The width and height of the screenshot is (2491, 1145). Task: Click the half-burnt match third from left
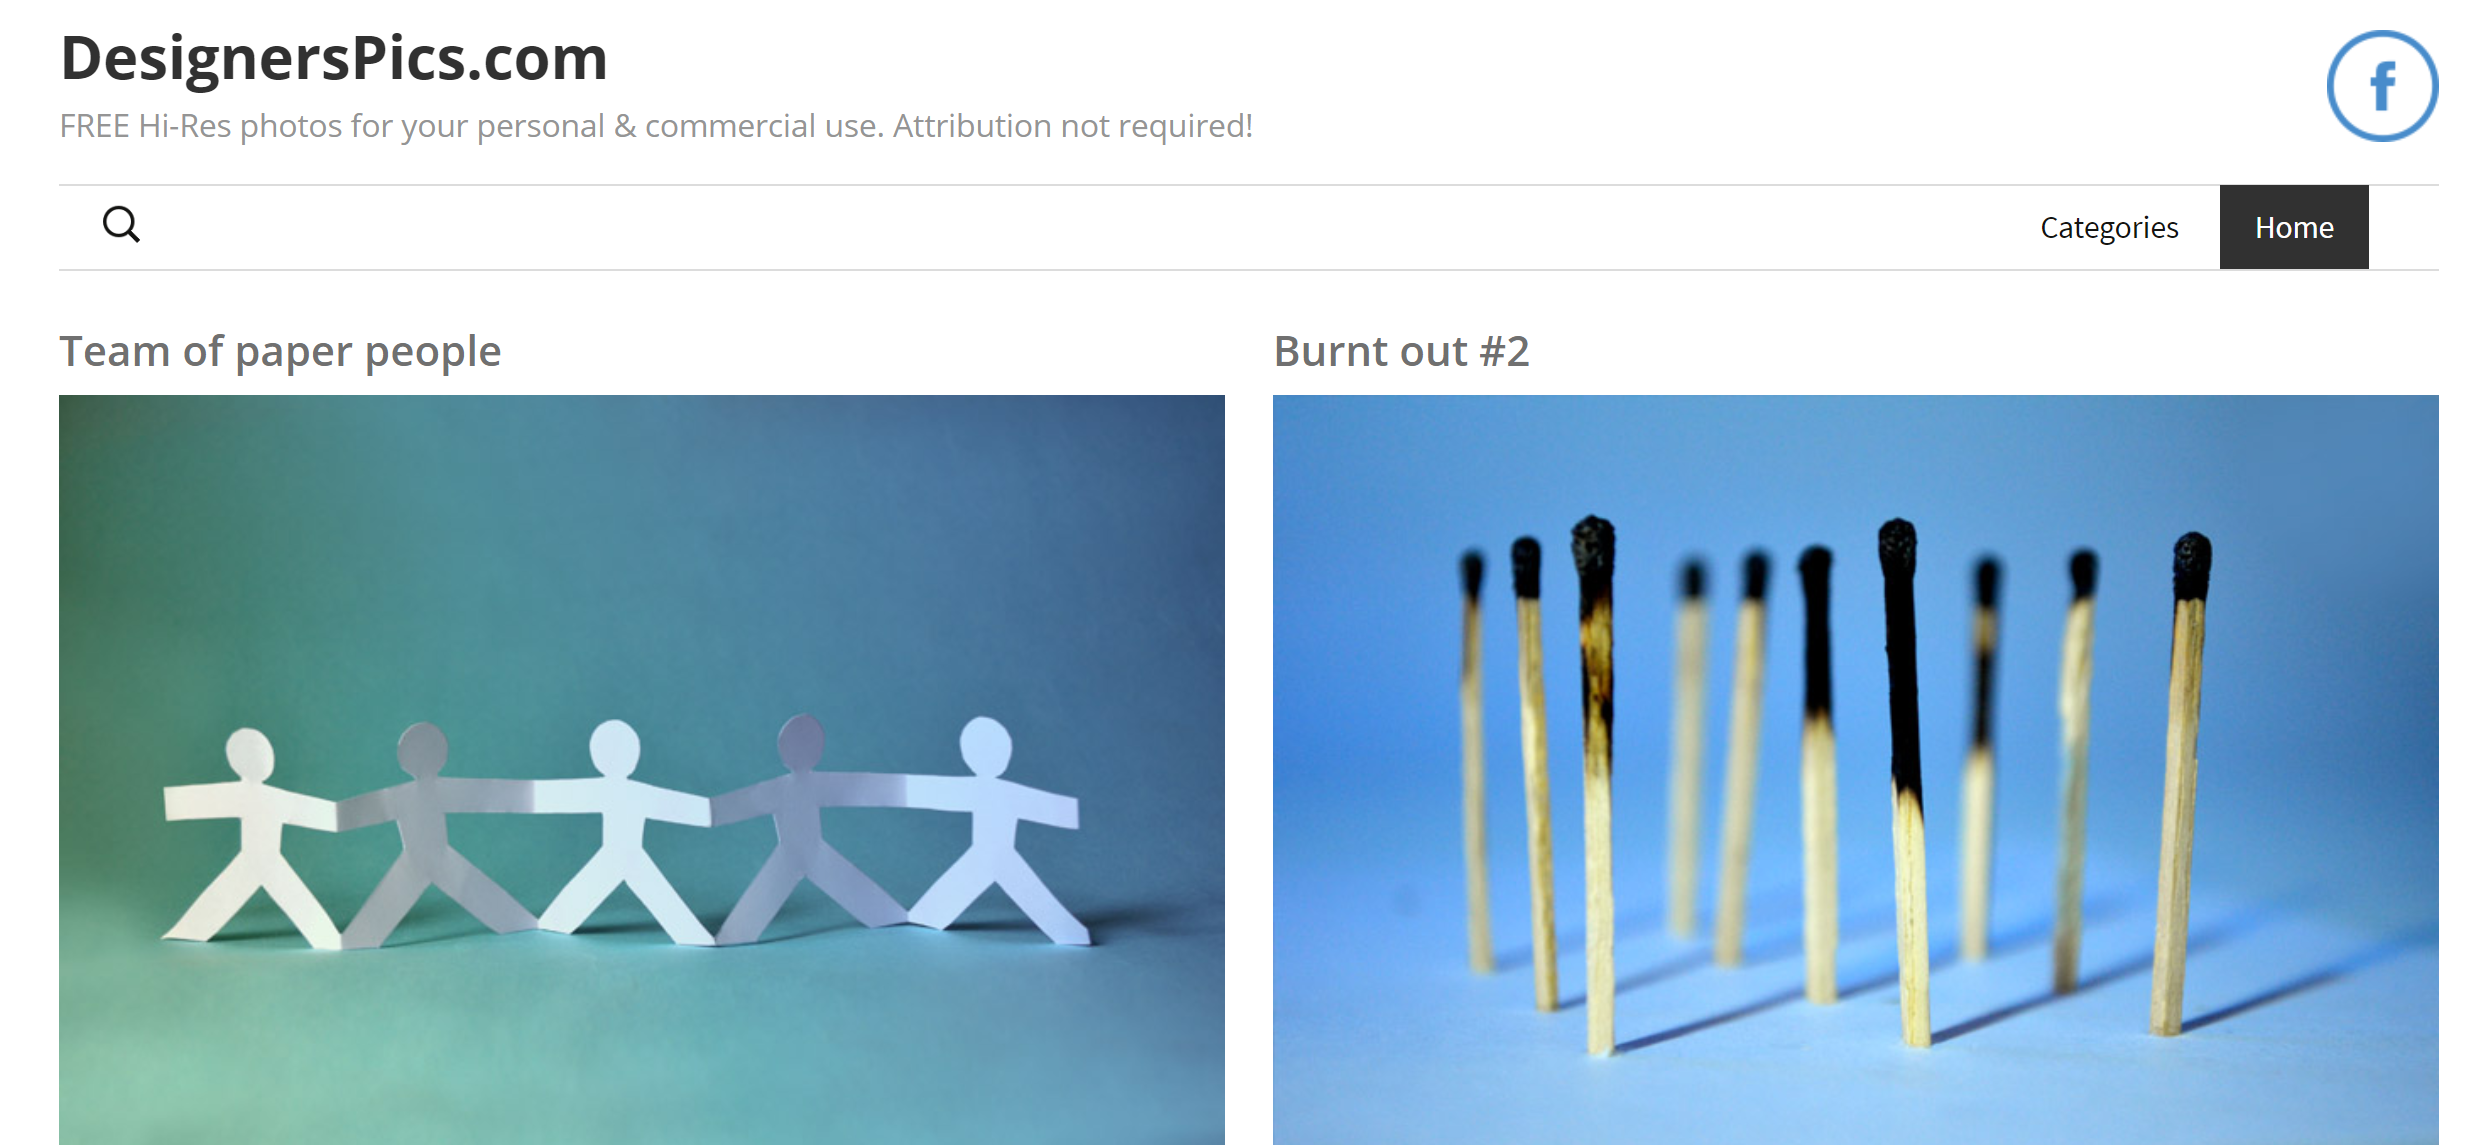coord(1597,785)
